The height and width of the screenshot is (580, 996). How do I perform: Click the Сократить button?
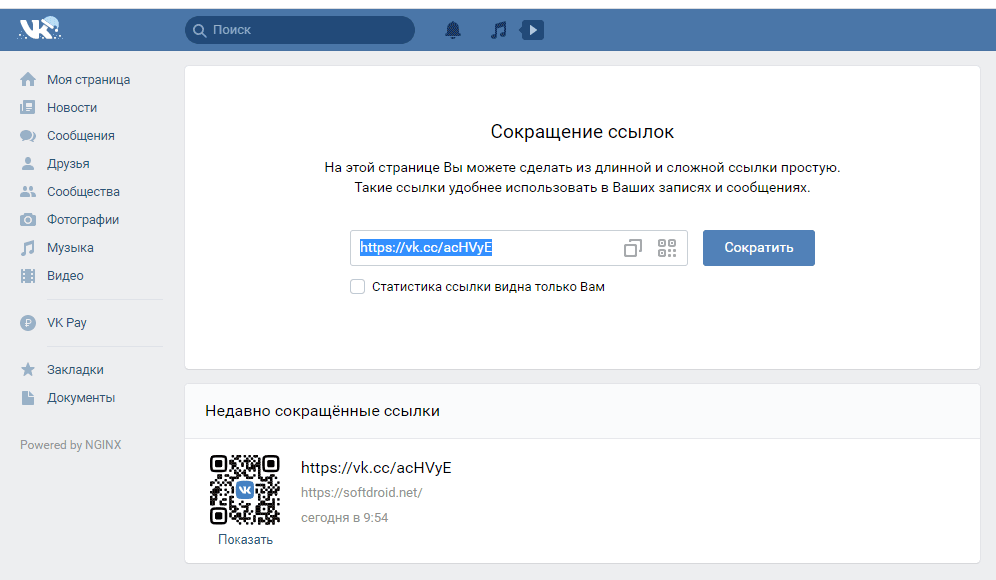tap(758, 248)
